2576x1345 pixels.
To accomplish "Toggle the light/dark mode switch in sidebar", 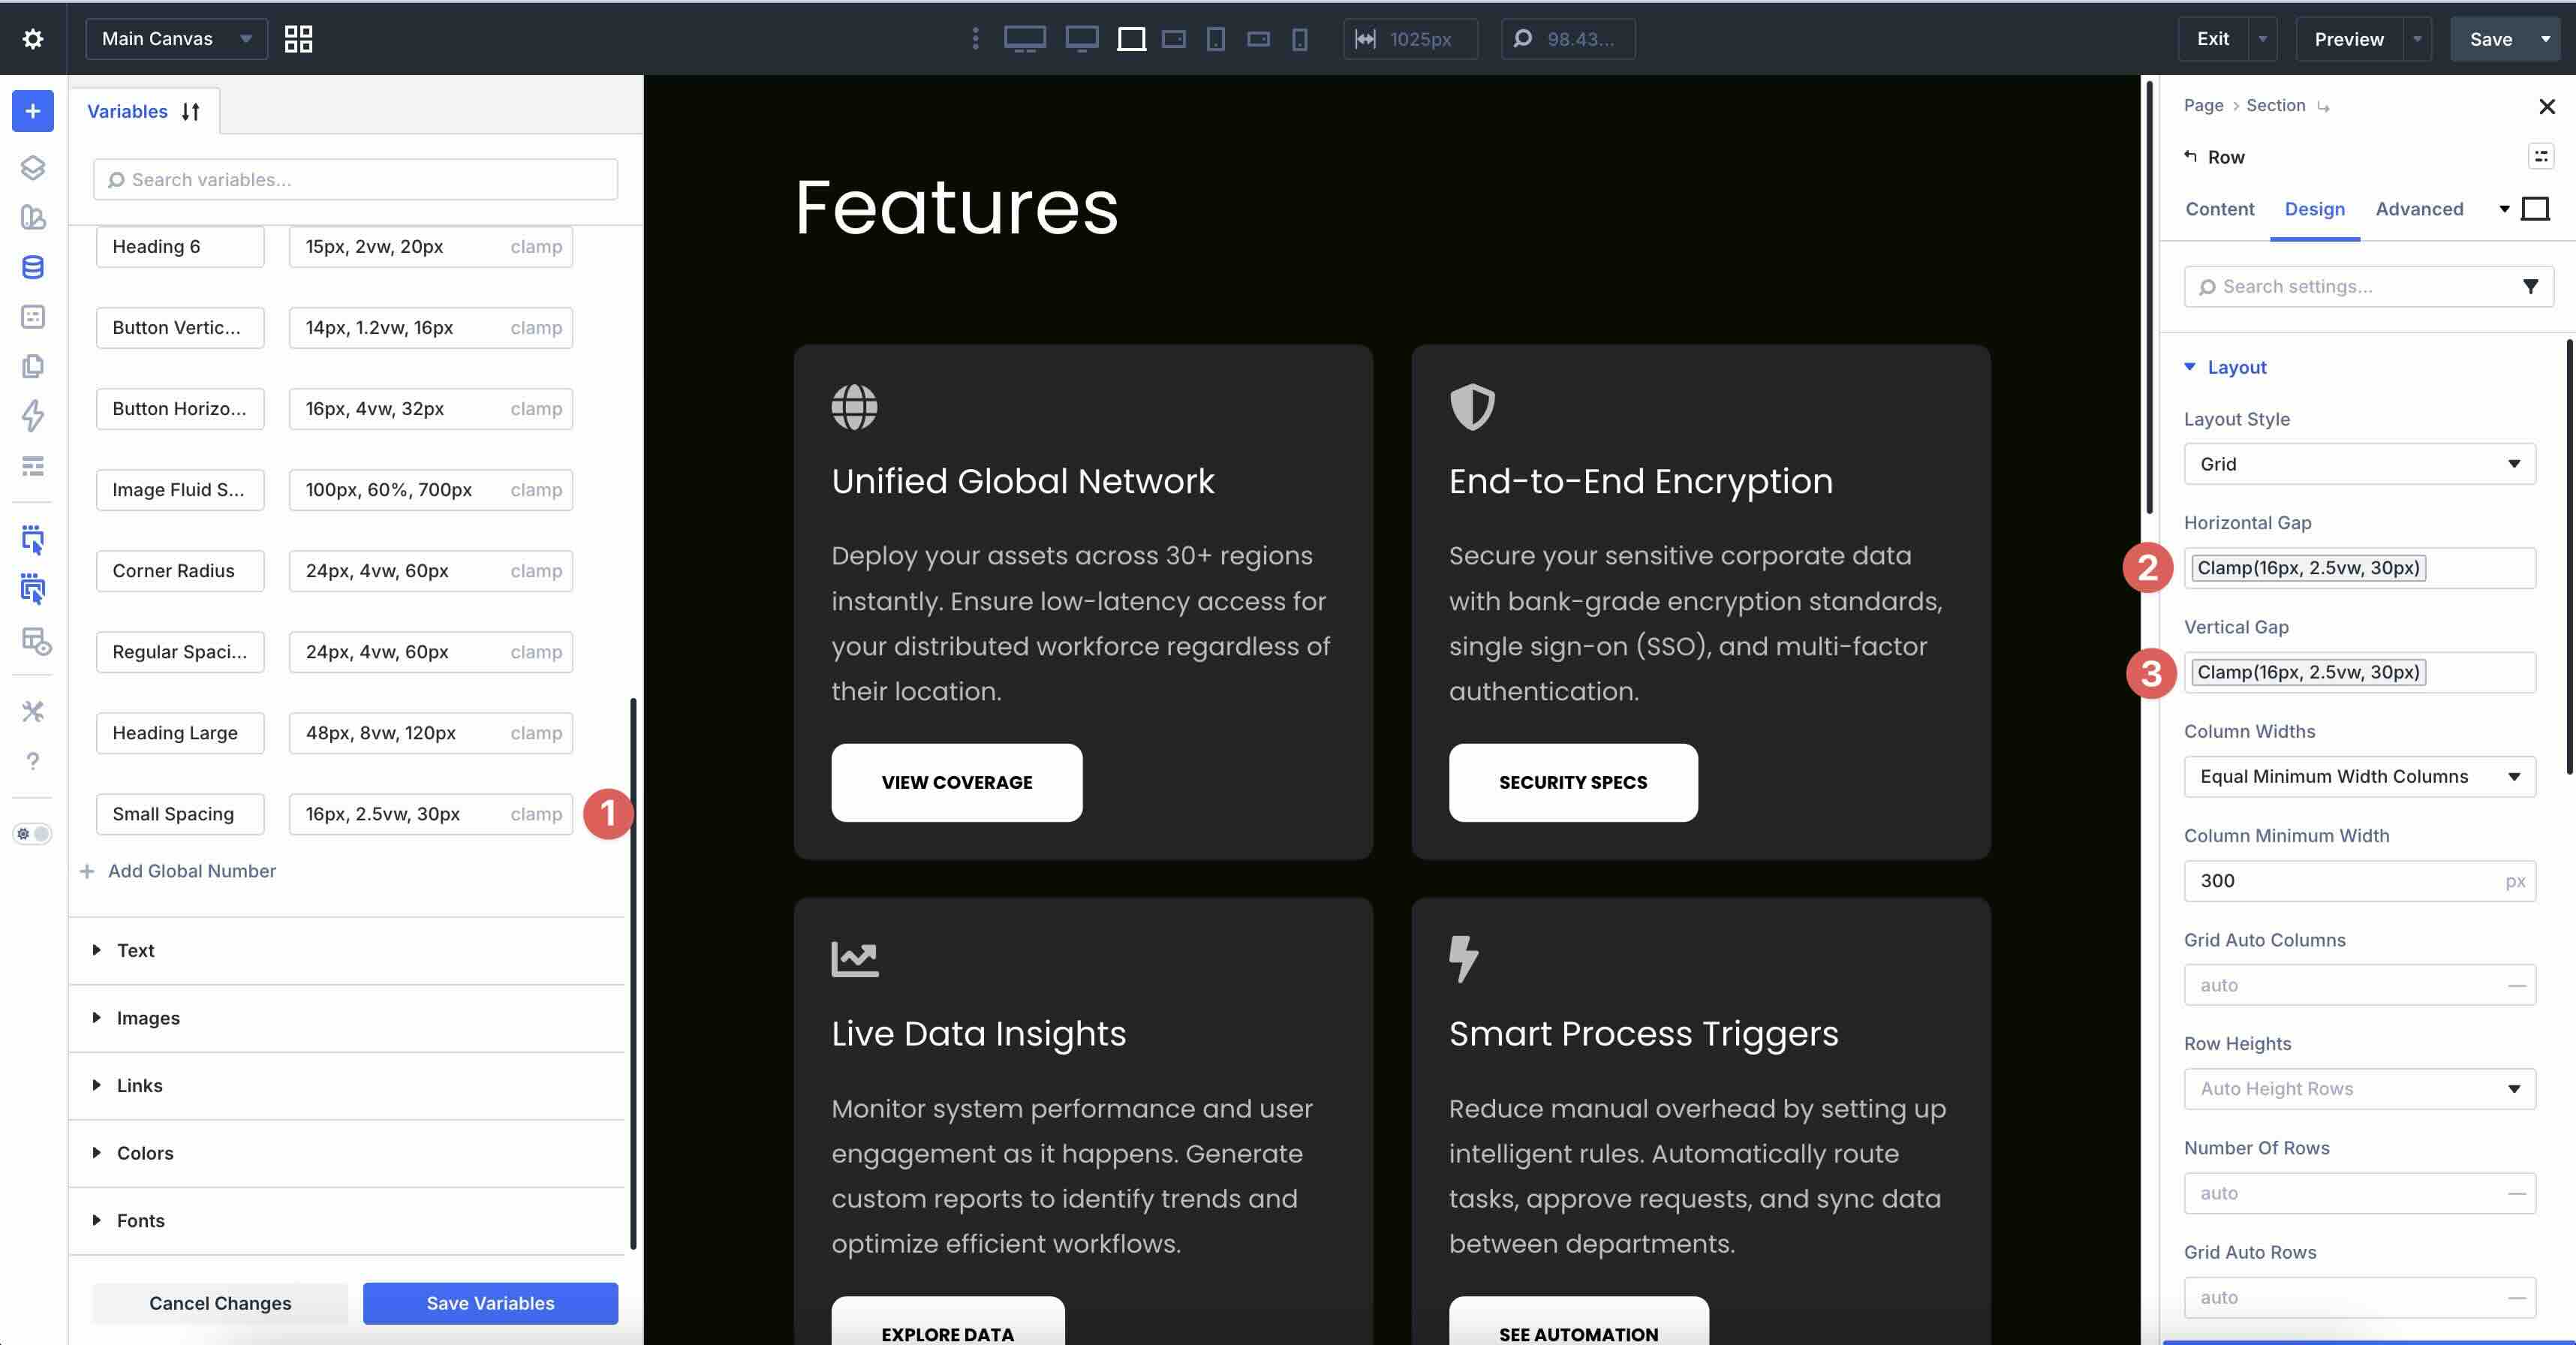I will point(32,833).
